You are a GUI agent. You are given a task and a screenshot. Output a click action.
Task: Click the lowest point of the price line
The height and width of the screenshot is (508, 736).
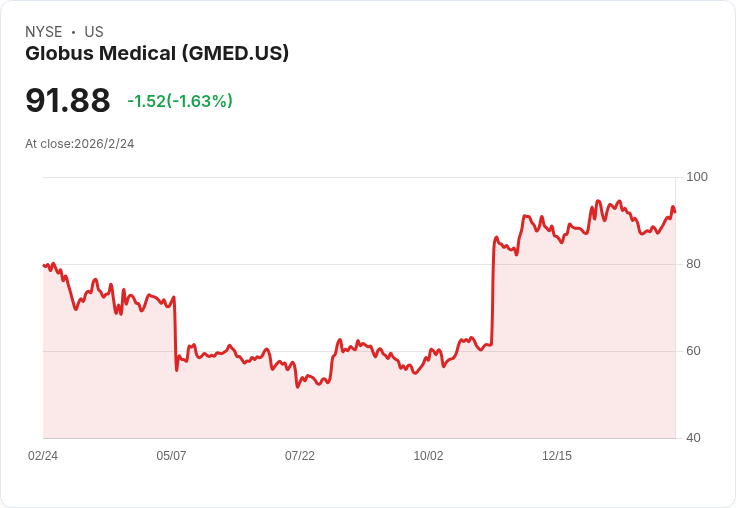pos(297,387)
